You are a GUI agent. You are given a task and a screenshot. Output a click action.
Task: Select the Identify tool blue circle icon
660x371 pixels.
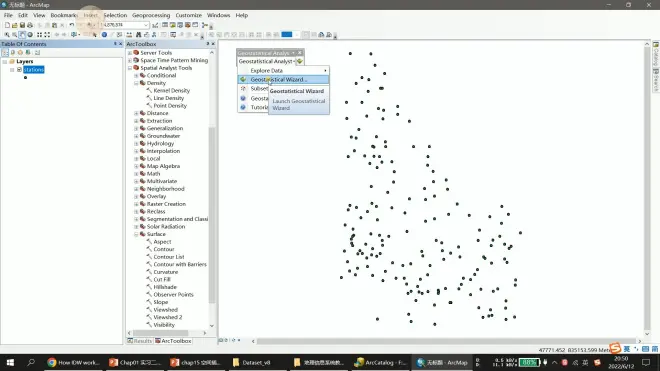pos(104,35)
